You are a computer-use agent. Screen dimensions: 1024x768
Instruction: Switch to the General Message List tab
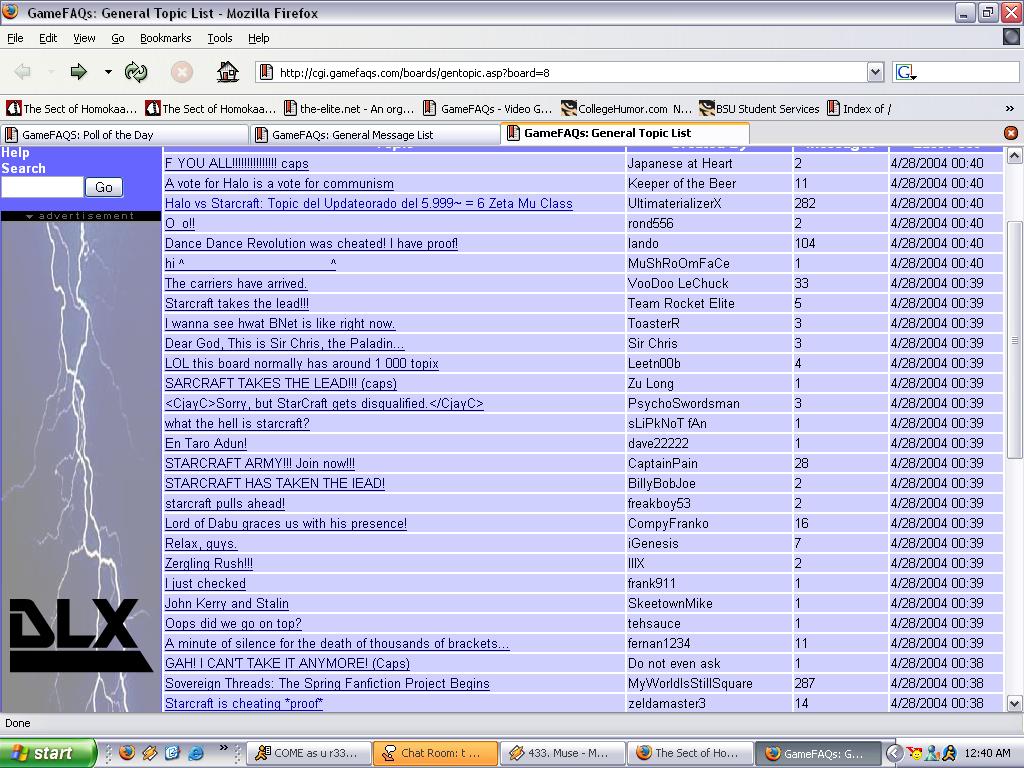375,135
